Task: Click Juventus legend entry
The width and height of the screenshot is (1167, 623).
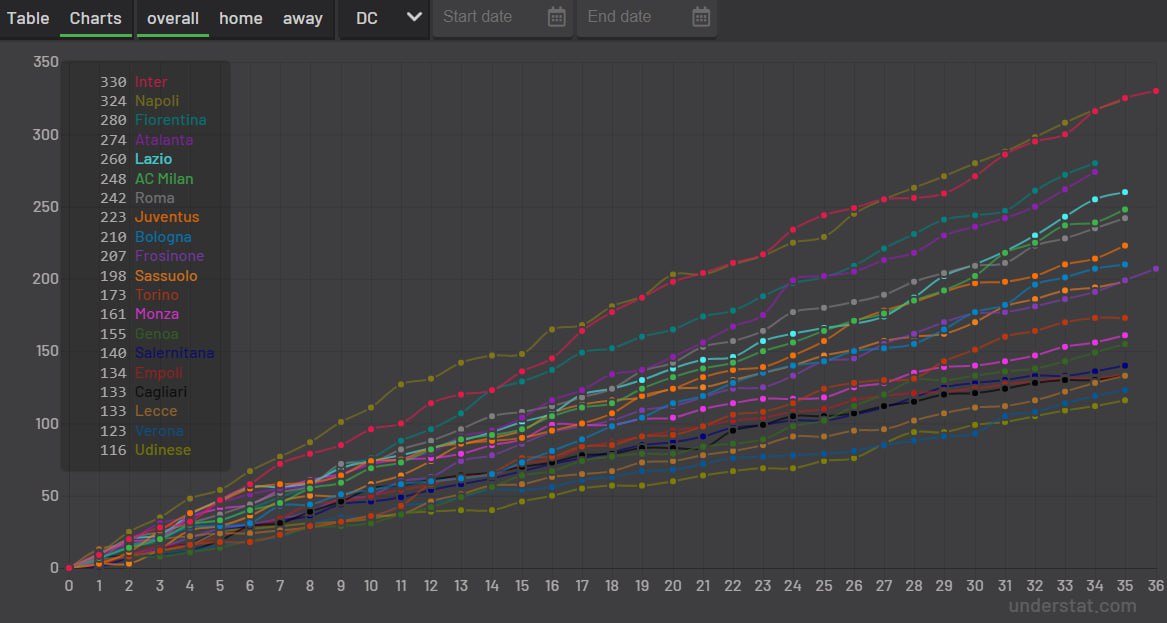Action: pos(167,217)
